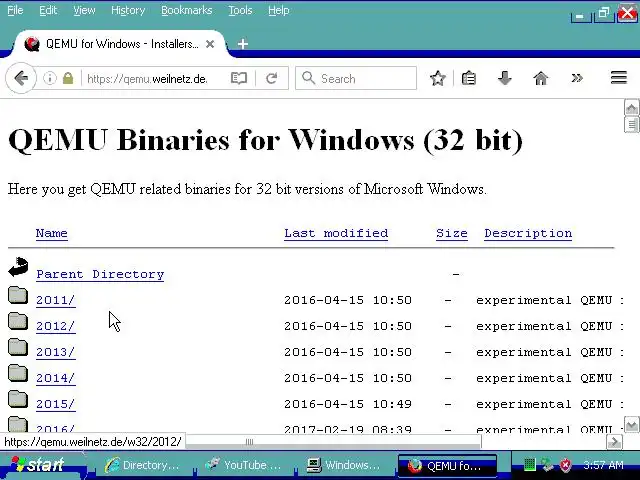
Task: Click the 3:57 AM system clock
Action: point(603,465)
